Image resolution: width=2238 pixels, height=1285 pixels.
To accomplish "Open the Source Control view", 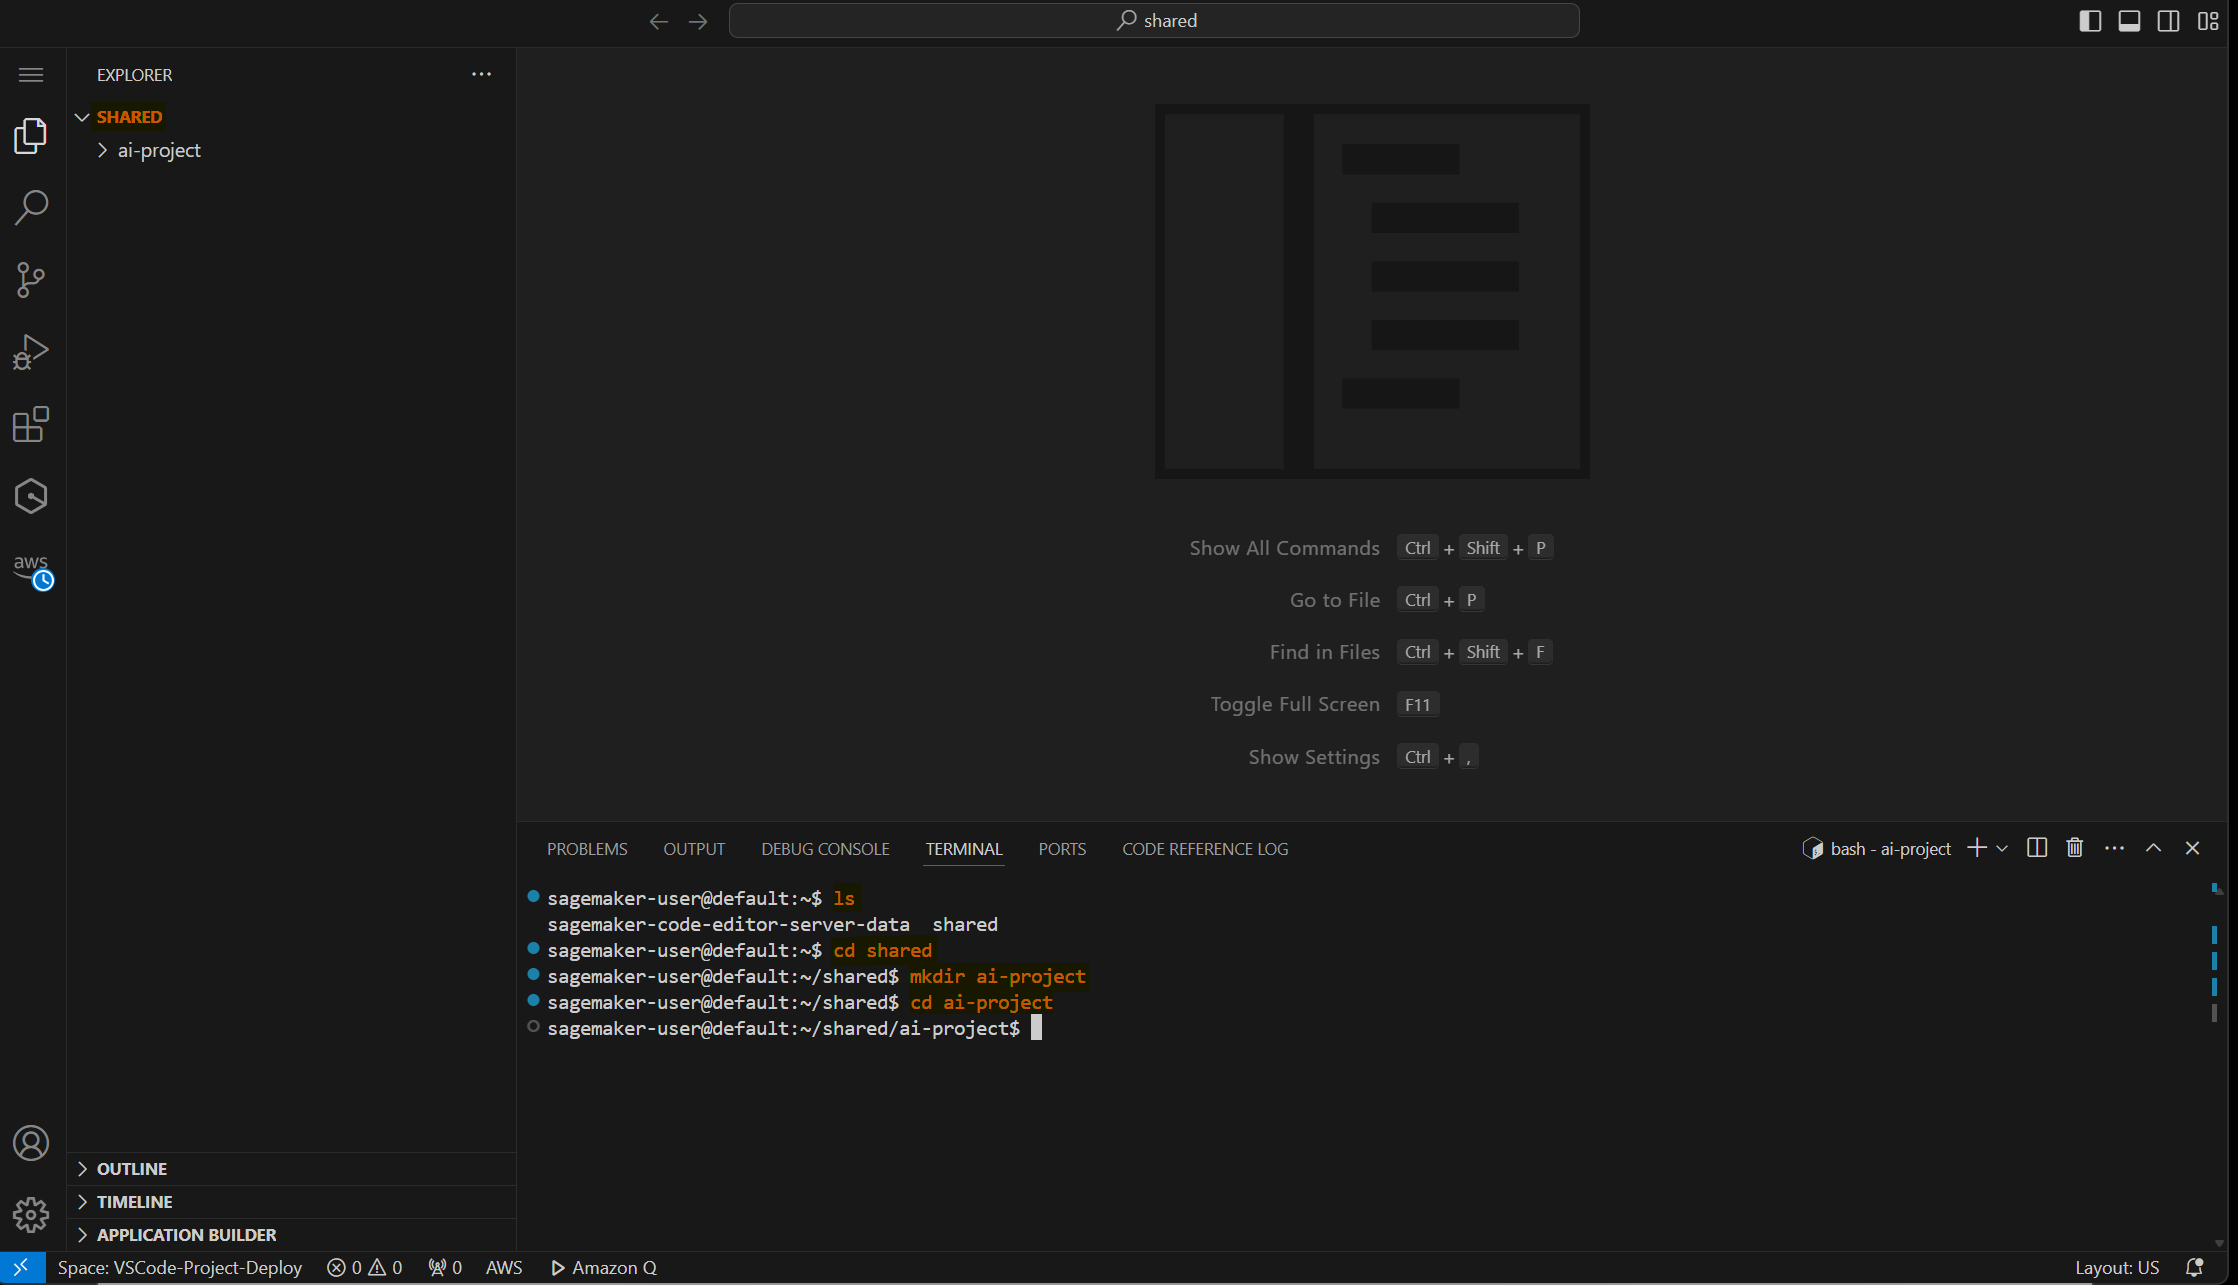I will 31,280.
